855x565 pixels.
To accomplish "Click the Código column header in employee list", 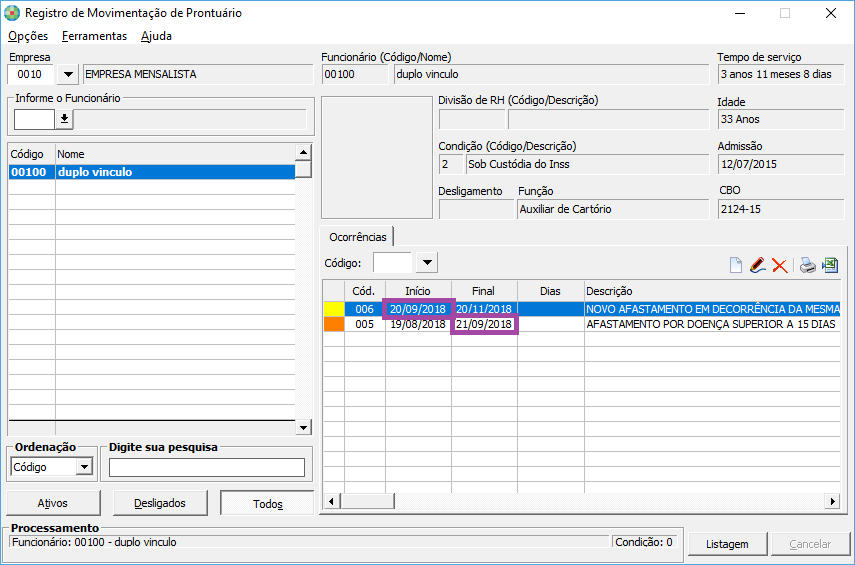I will [x=32, y=154].
